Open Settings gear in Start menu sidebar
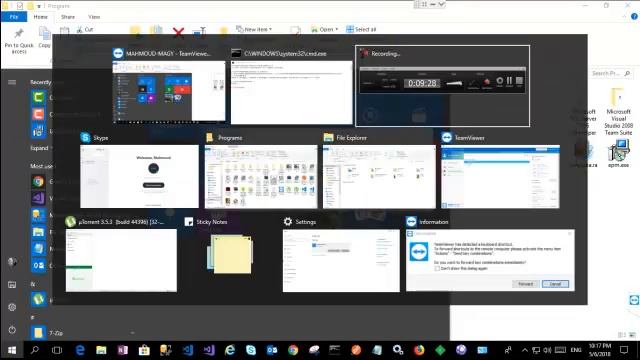This screenshot has width=640, height=360. (x=12, y=307)
